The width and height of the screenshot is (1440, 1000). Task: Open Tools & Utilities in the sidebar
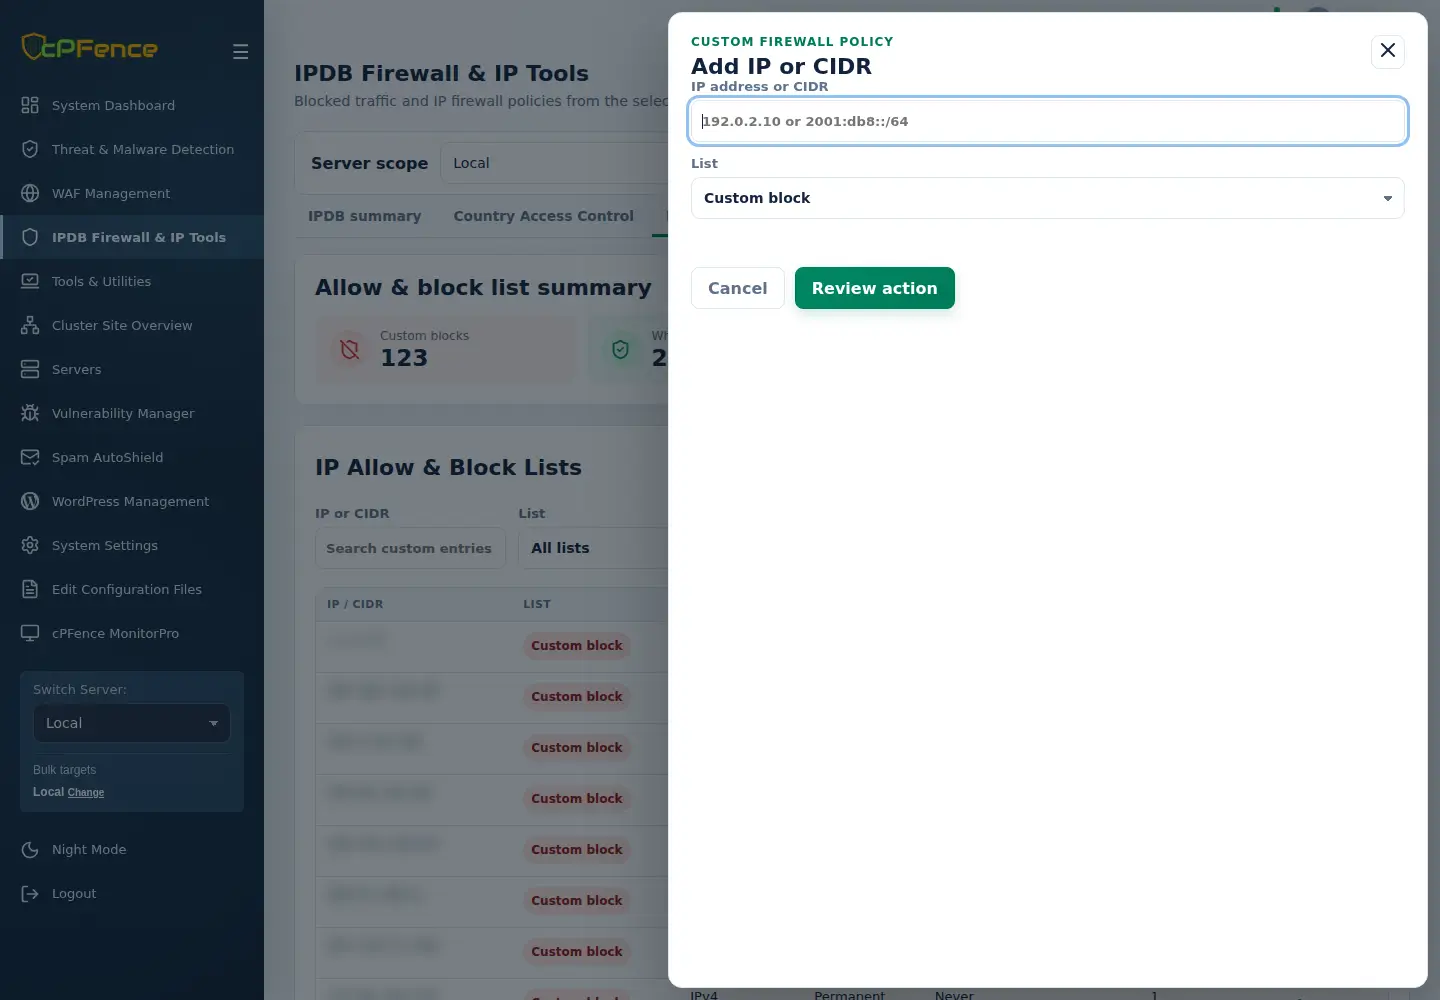pyautogui.click(x=132, y=281)
